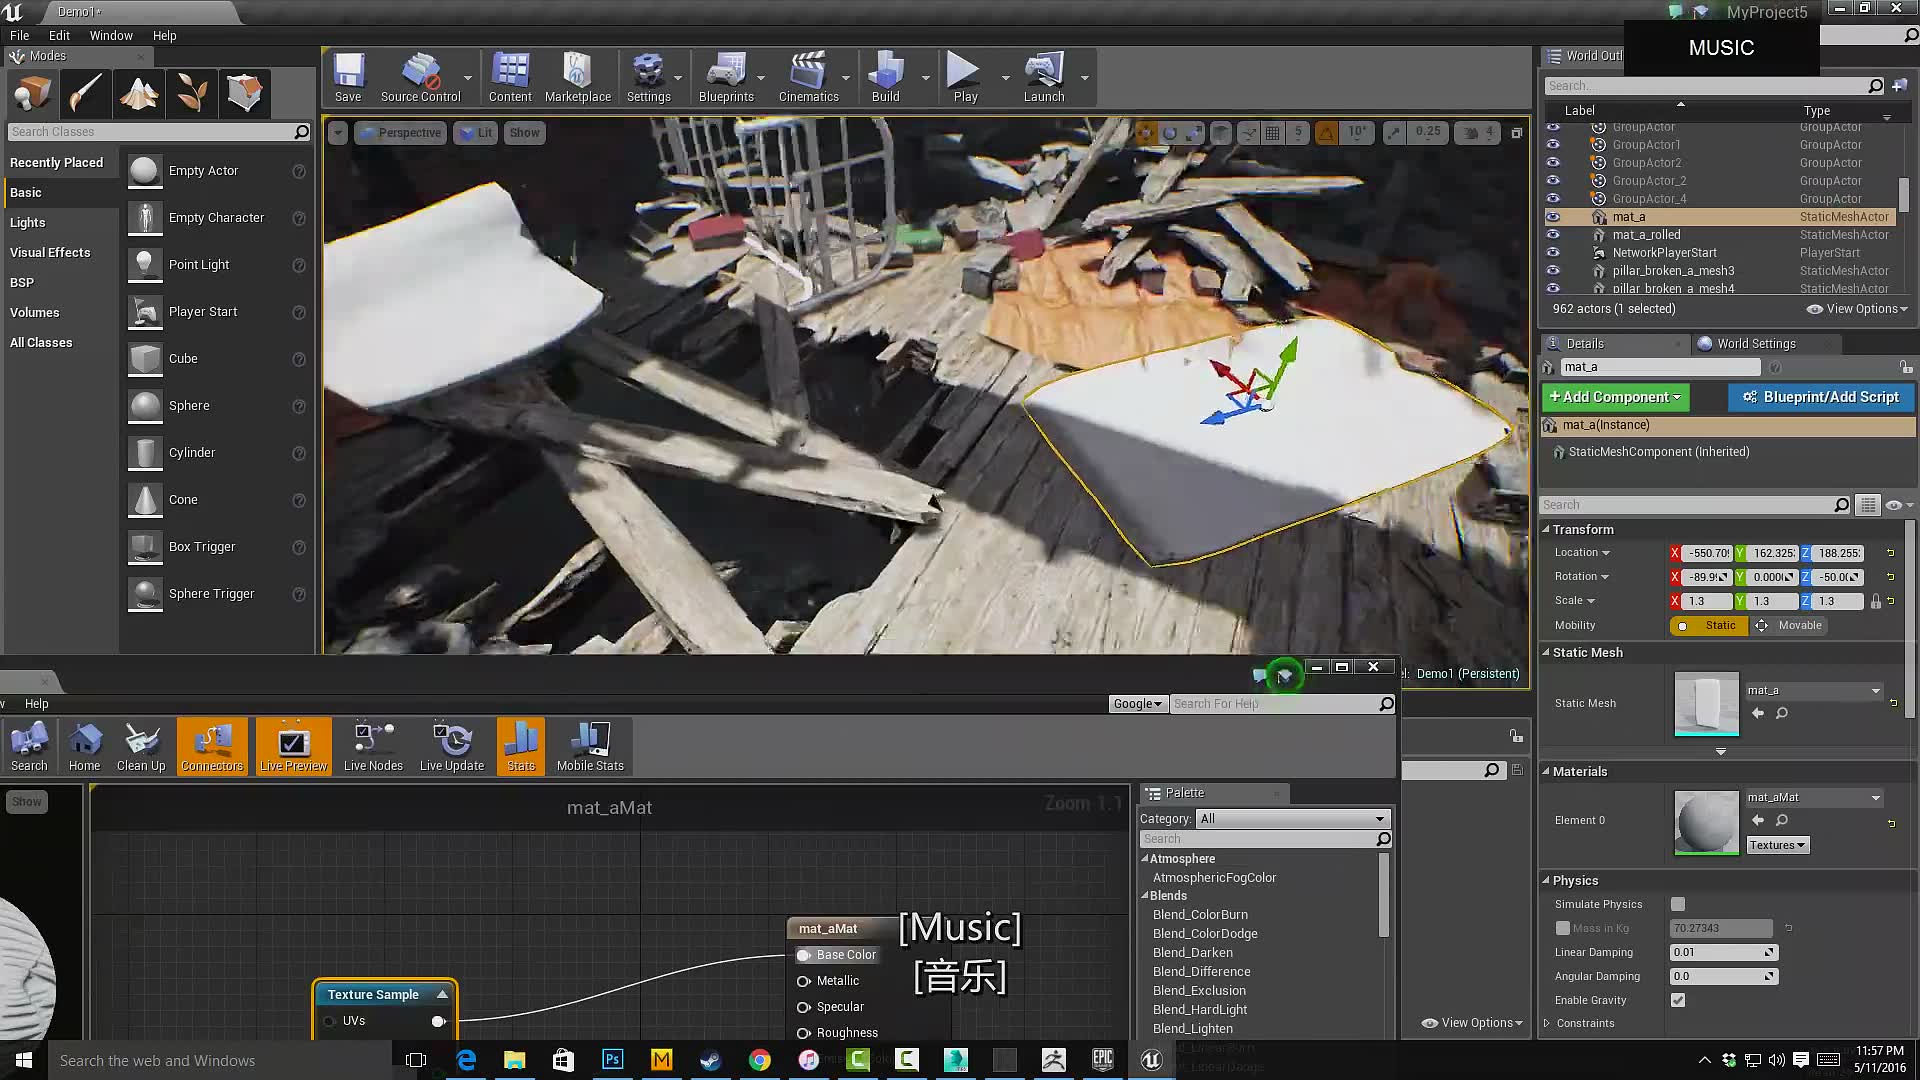Open Google Chrome from the taskbar
The image size is (1920, 1080).
759,1060
